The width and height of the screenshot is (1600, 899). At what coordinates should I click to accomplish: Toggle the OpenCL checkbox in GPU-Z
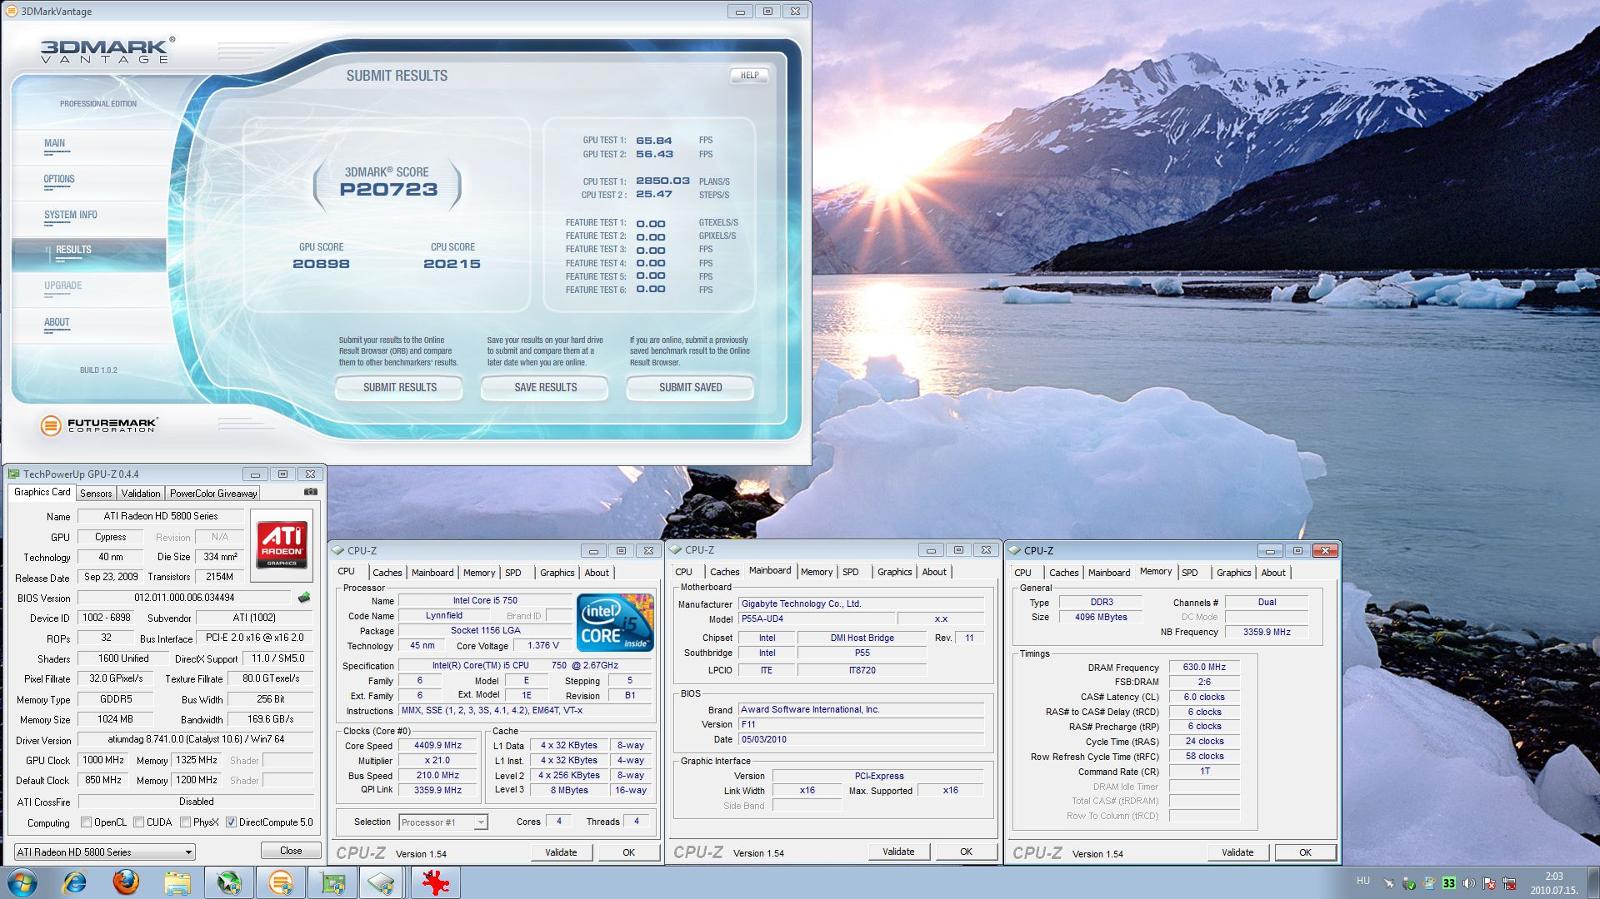click(x=85, y=823)
